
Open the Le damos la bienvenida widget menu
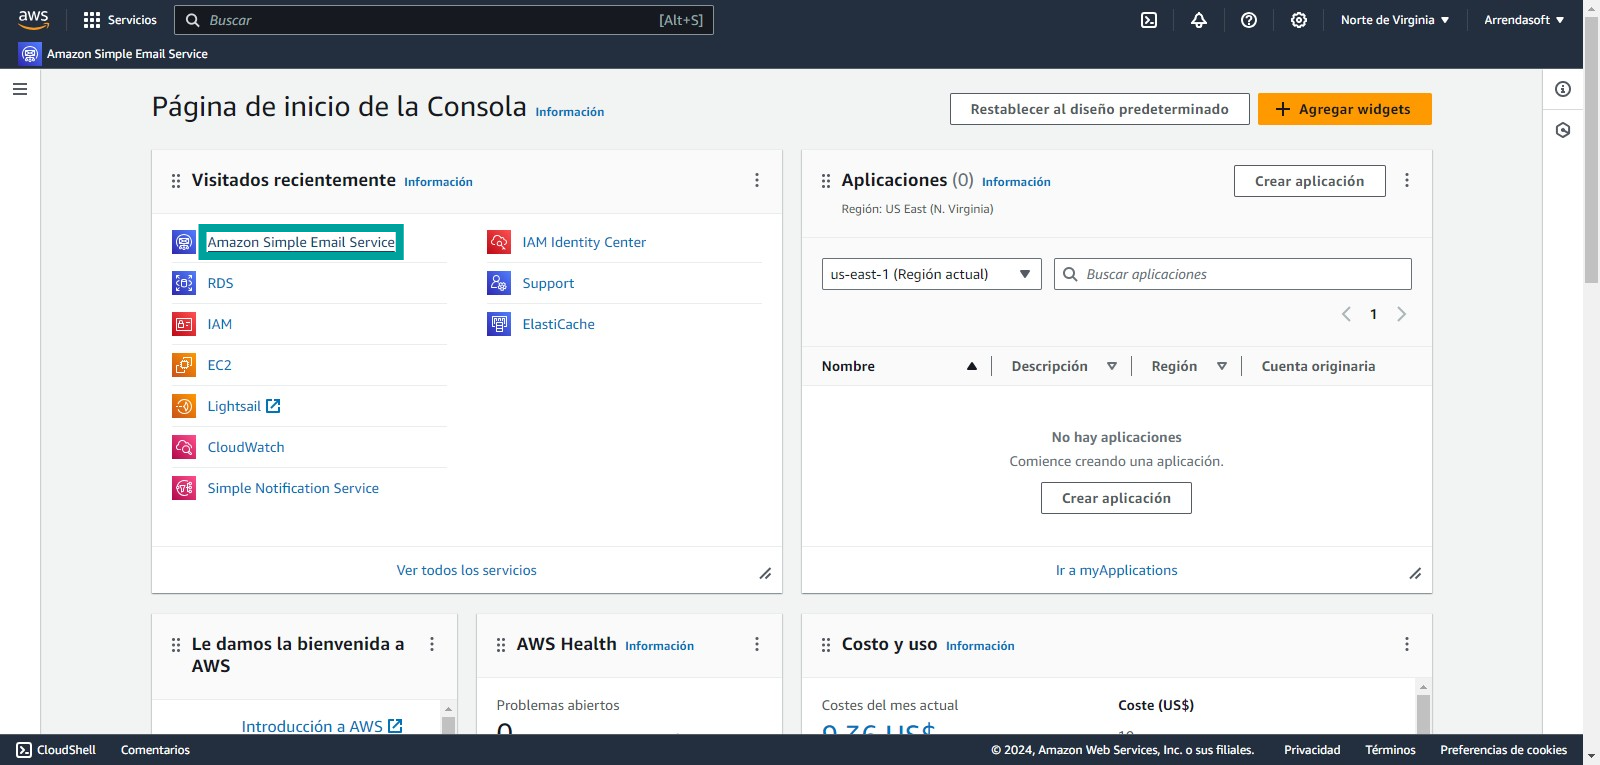tap(432, 644)
